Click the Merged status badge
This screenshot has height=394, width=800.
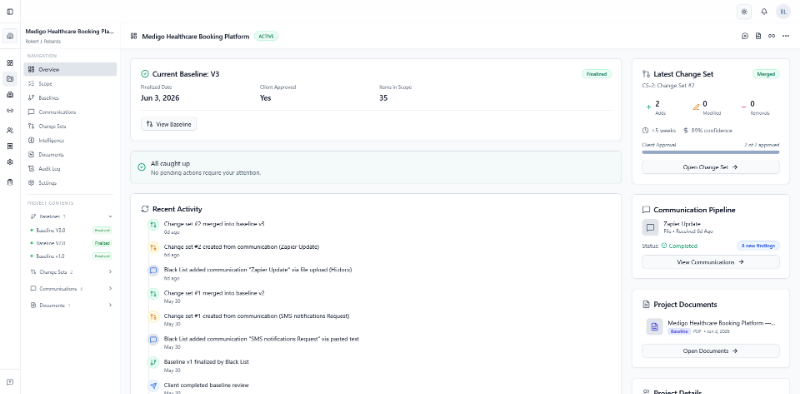[x=765, y=74]
